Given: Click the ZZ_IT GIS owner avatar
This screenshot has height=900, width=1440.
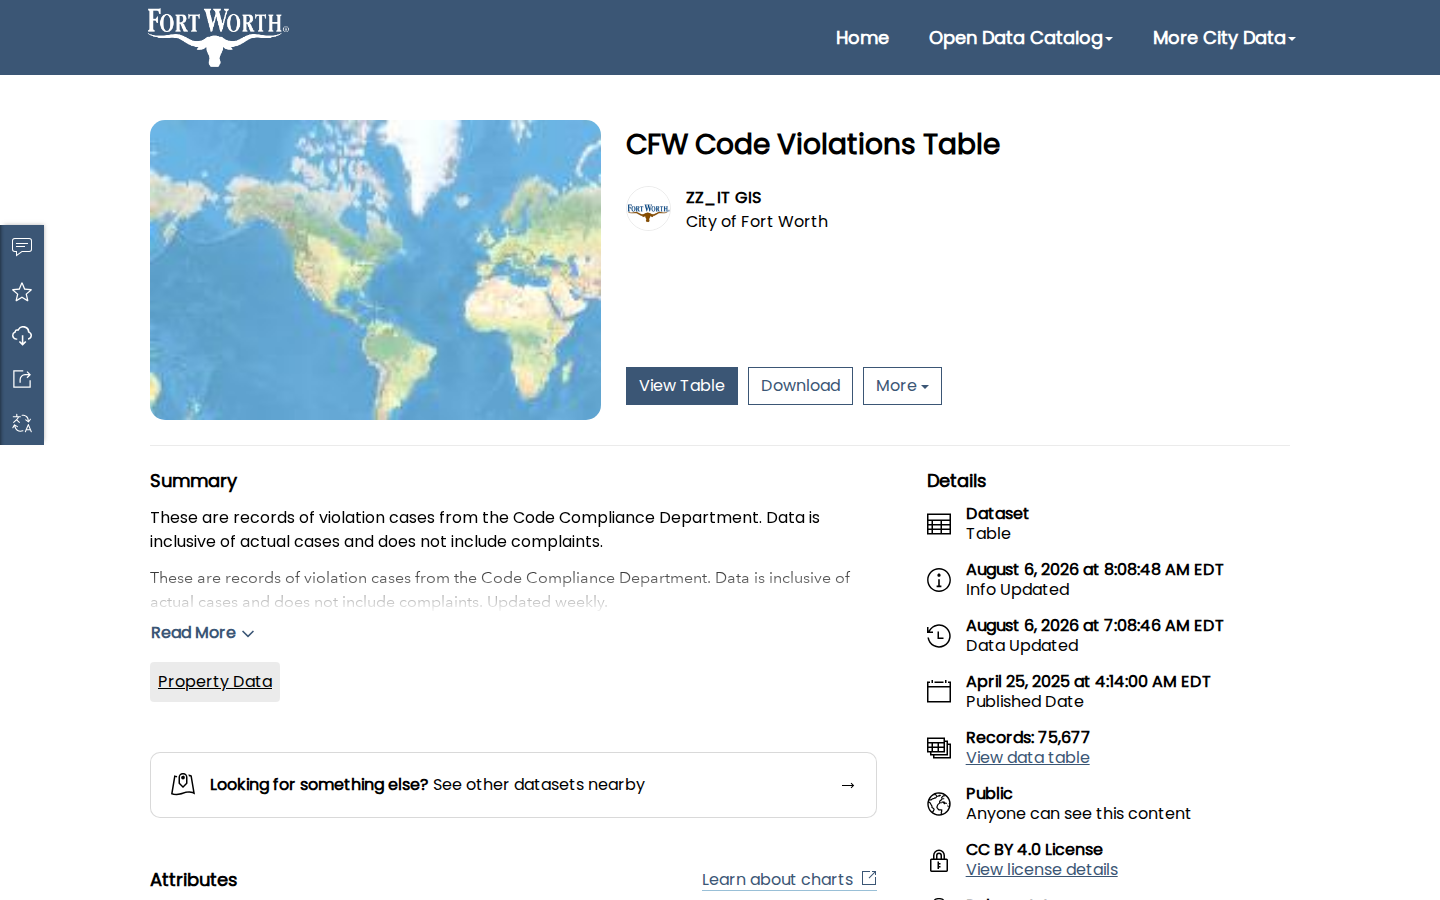Looking at the screenshot, I should (648, 209).
